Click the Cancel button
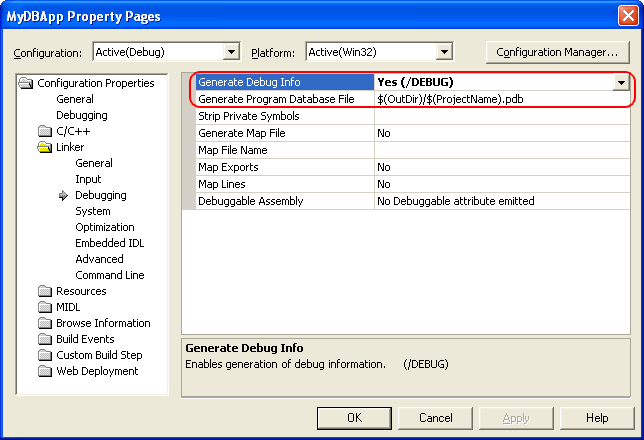This screenshot has width=644, height=440. coord(435,418)
